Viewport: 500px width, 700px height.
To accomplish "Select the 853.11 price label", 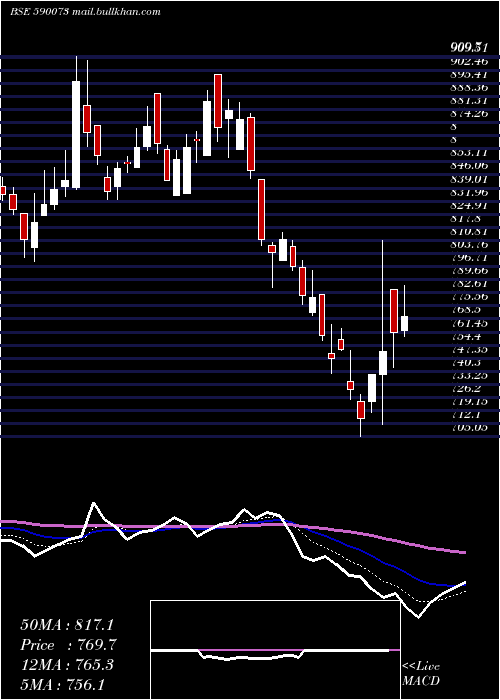I will point(469,153).
